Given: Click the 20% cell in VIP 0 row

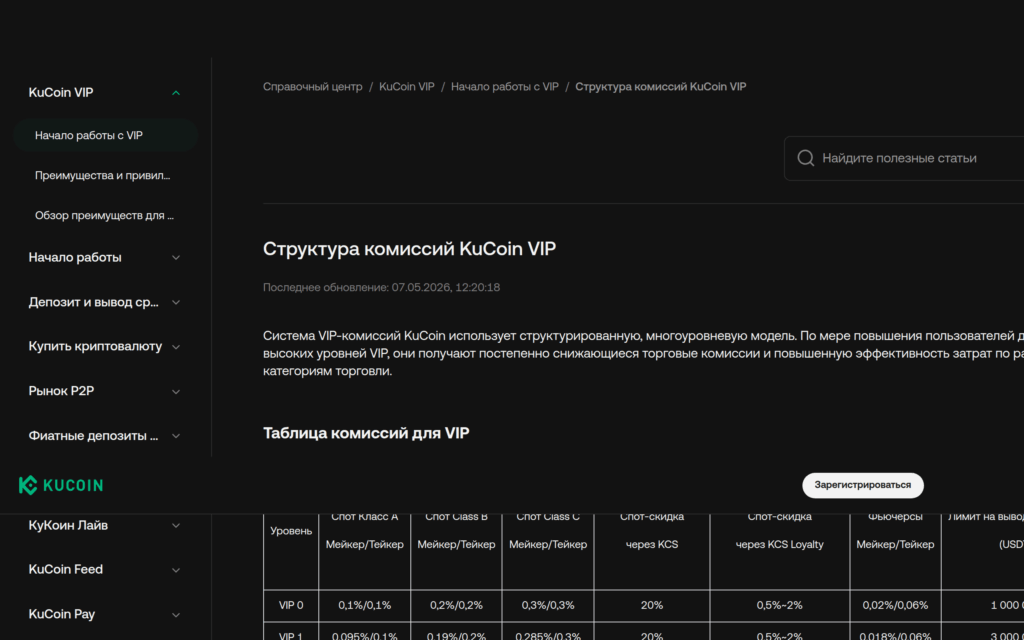Looking at the screenshot, I should tap(652, 605).
